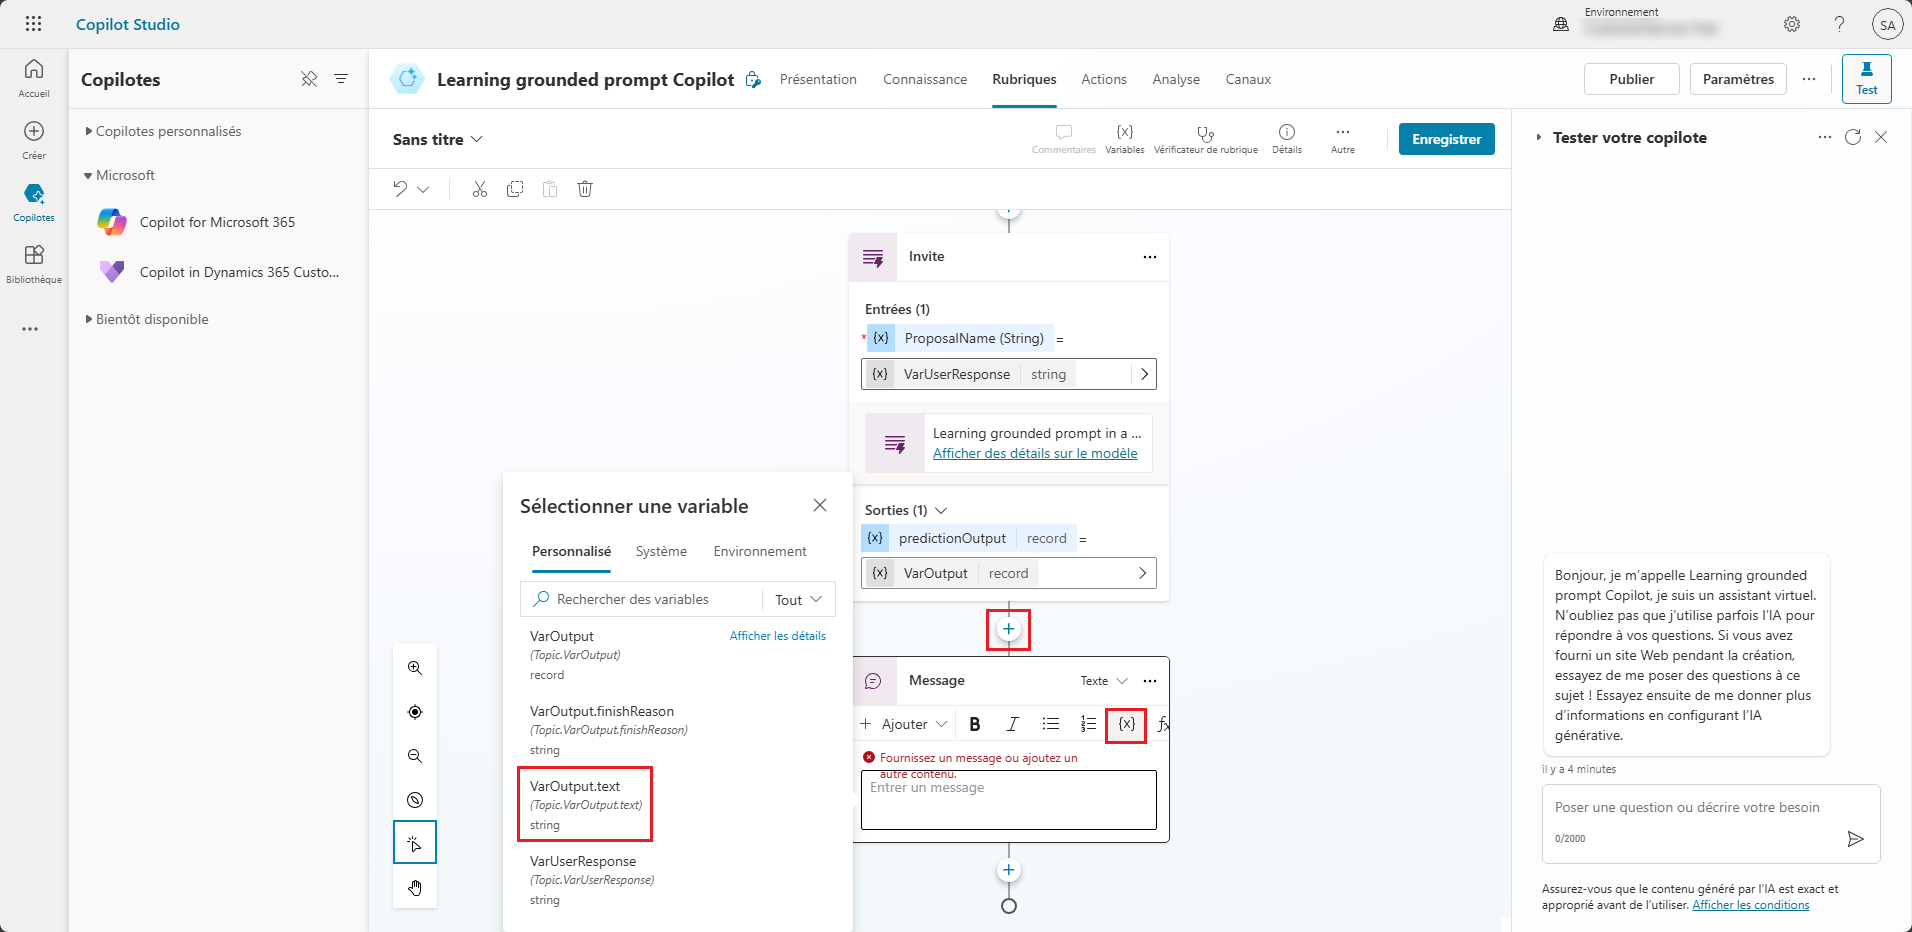The height and width of the screenshot is (932, 1912).
Task: Undo the last action on the canvas
Action: 400,189
